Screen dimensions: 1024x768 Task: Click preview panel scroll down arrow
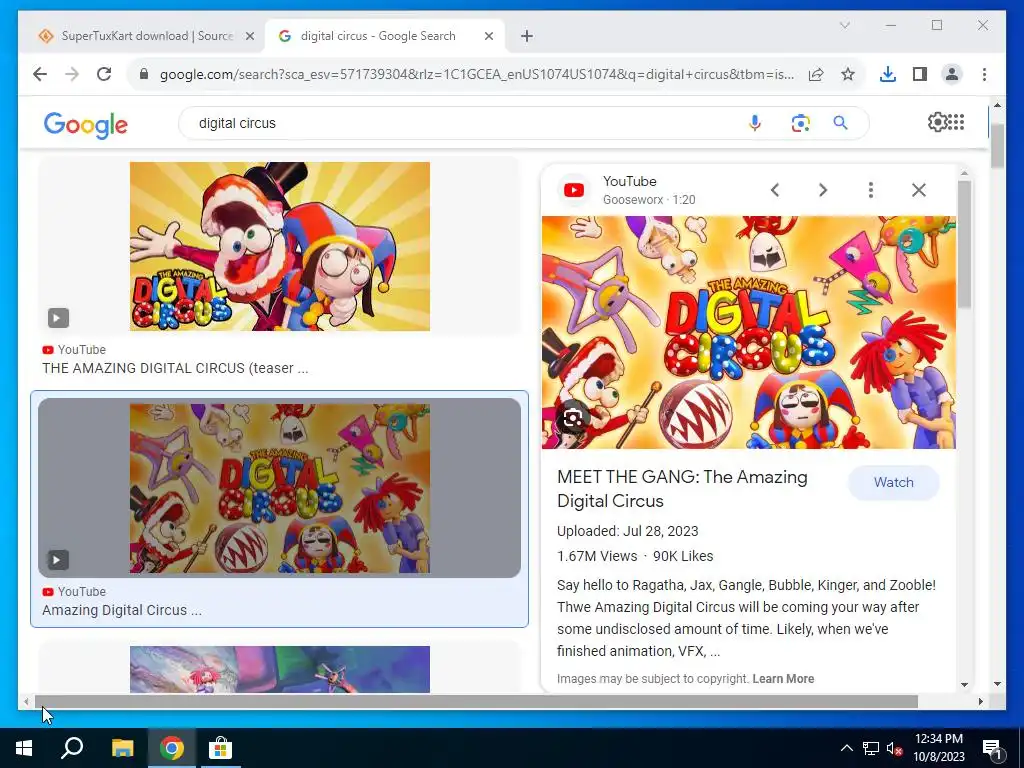tap(964, 684)
